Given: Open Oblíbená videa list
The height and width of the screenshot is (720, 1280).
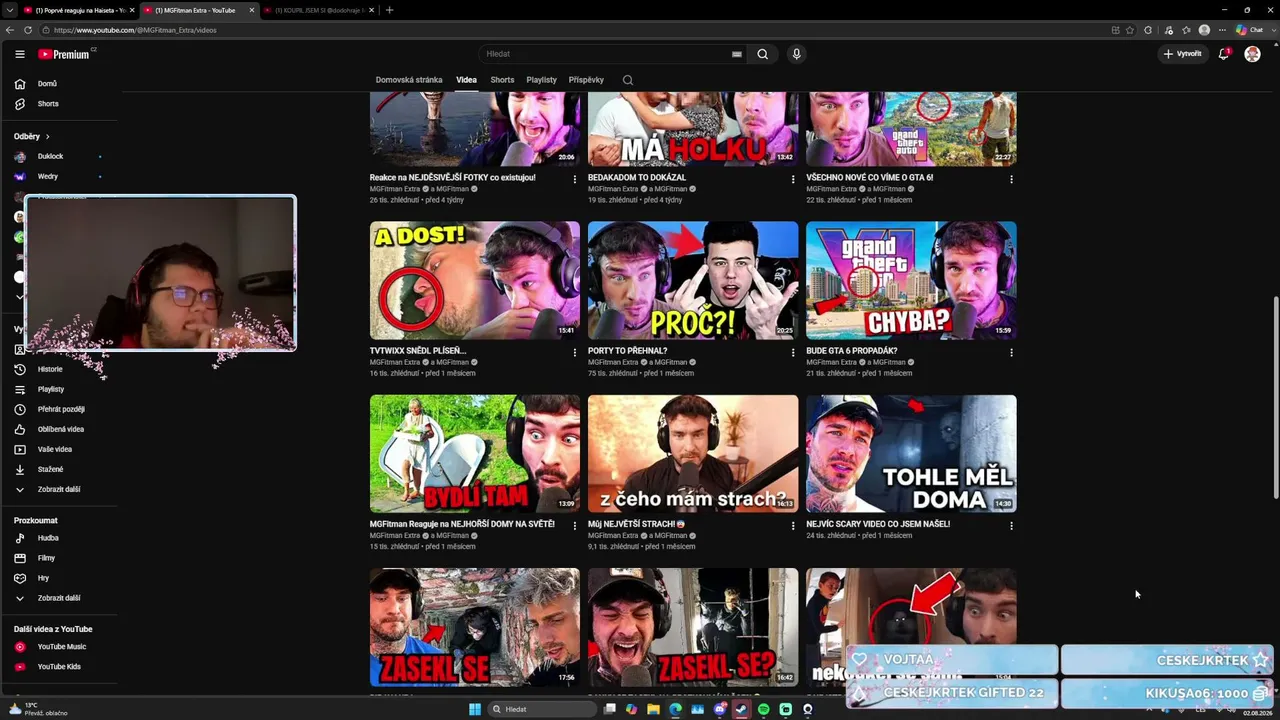Looking at the screenshot, I should 59,429.
